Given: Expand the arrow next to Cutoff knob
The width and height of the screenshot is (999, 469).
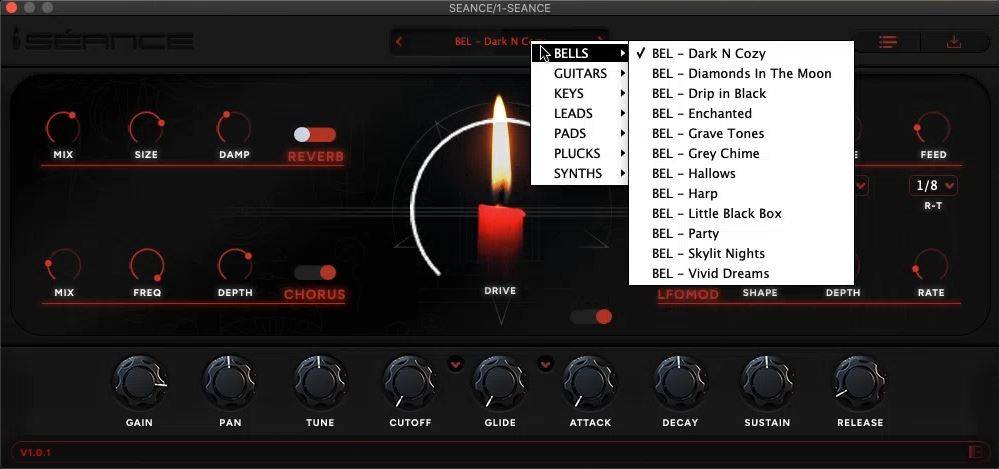Looking at the screenshot, I should (455, 364).
